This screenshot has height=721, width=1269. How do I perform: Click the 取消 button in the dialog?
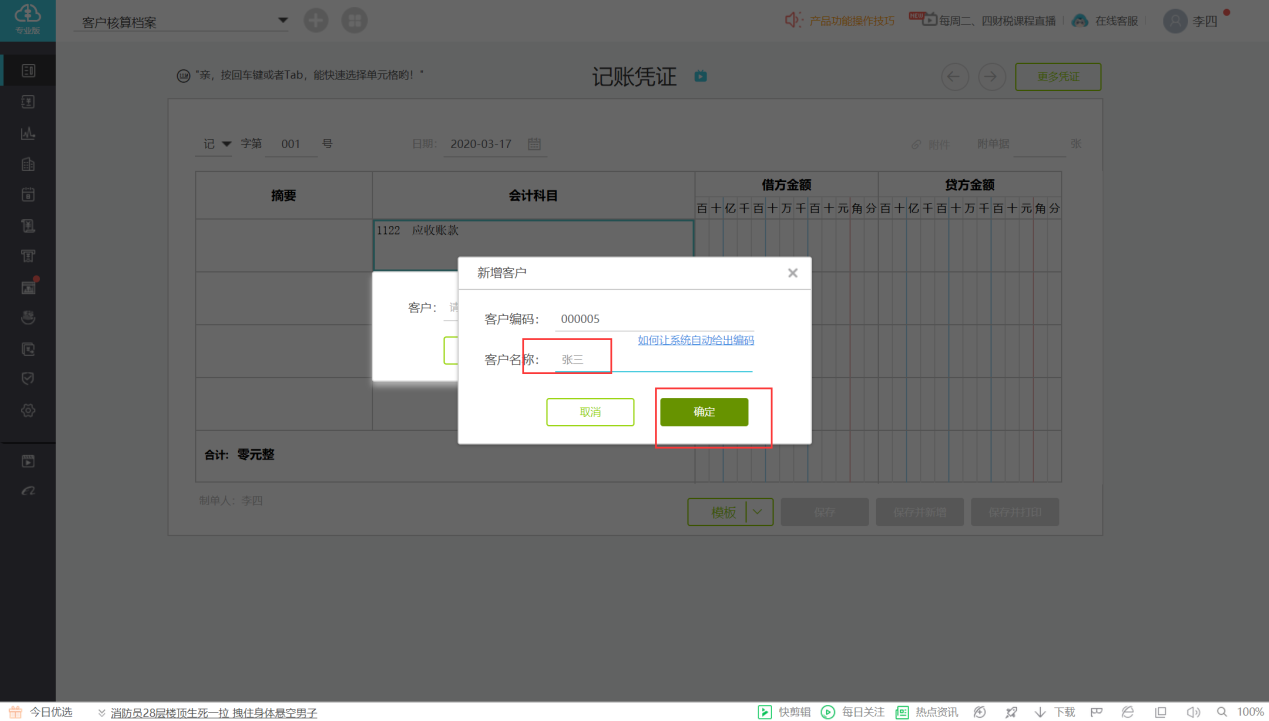590,412
